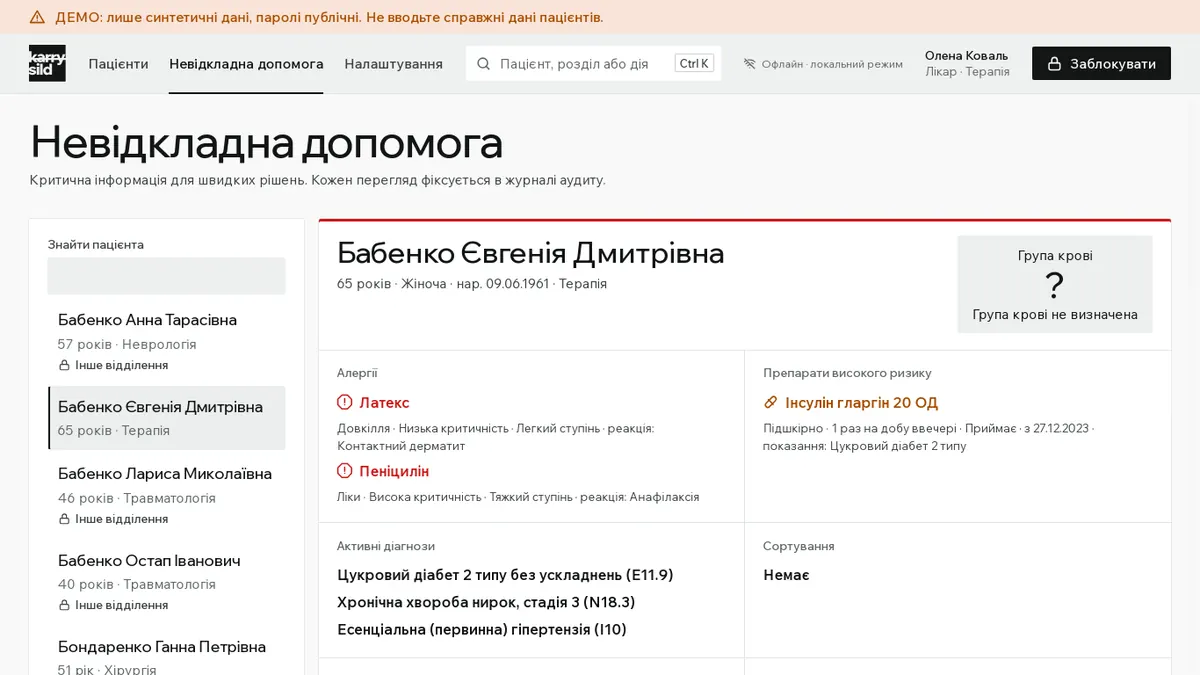Viewport: 1200px width, 675px height.
Task: Click the Анафілаксія penicillin reaction details
Action: (x=518, y=497)
